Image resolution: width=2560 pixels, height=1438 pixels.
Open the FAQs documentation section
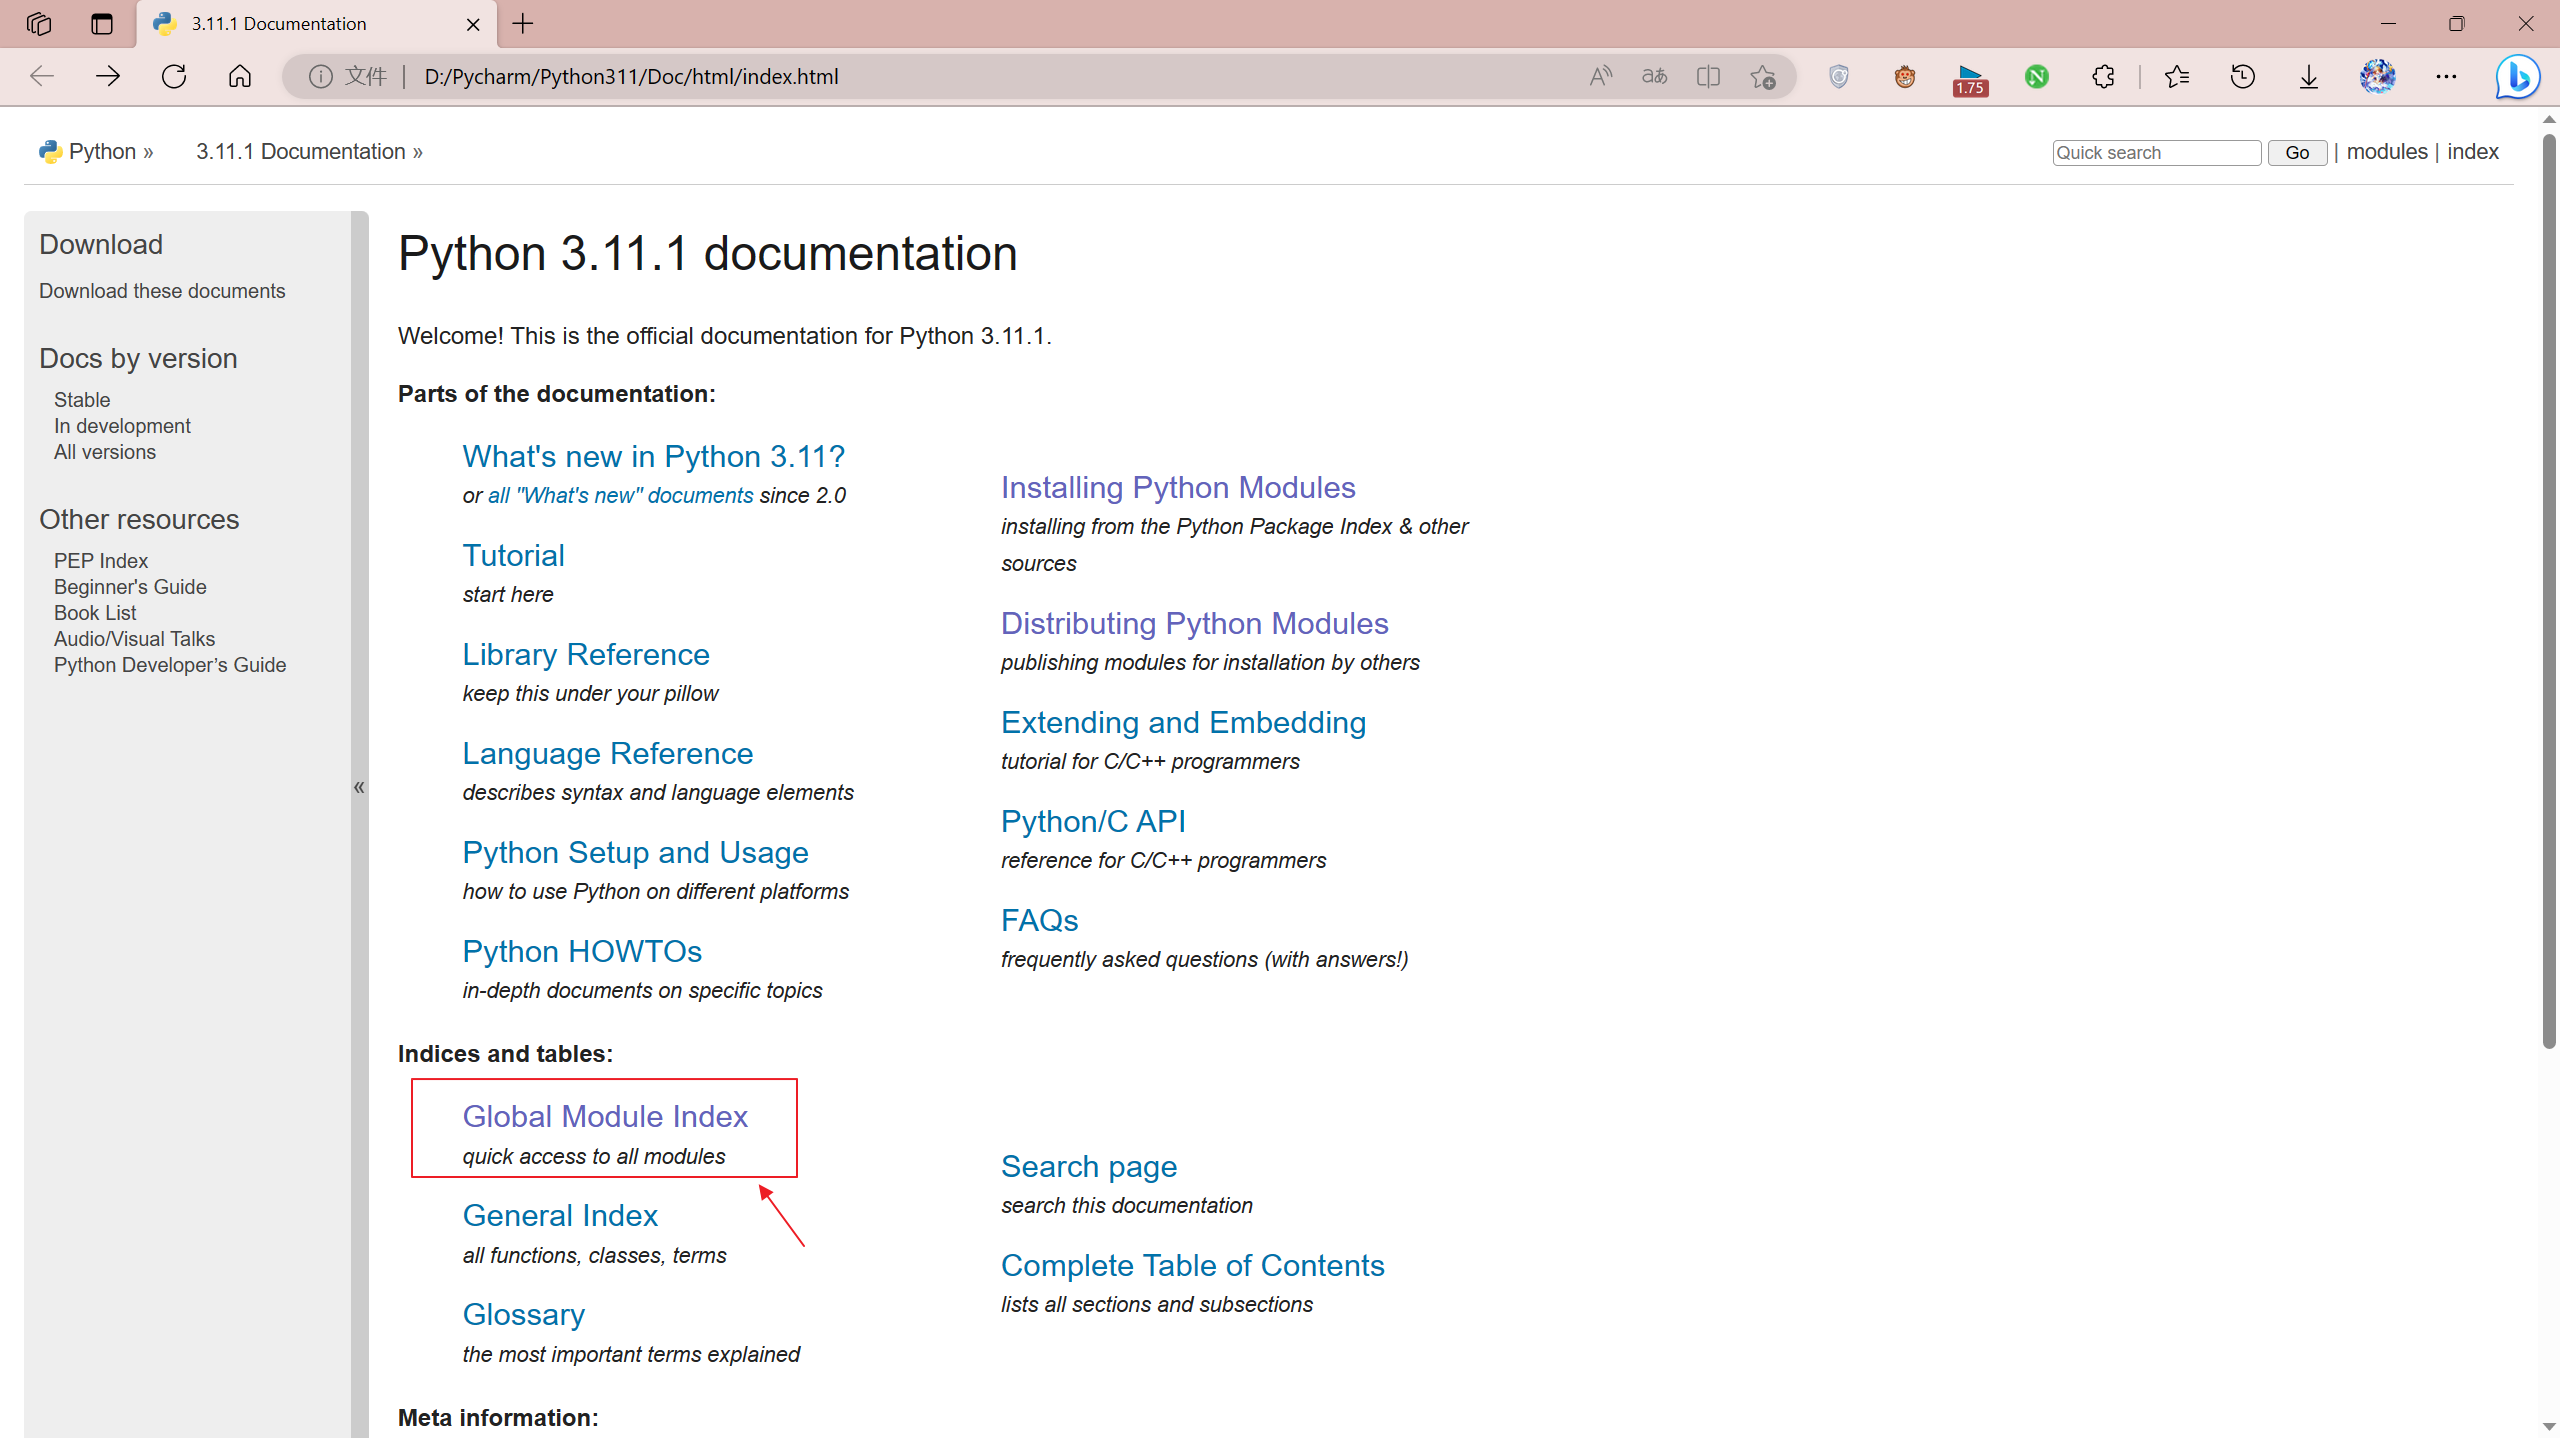click(1039, 919)
